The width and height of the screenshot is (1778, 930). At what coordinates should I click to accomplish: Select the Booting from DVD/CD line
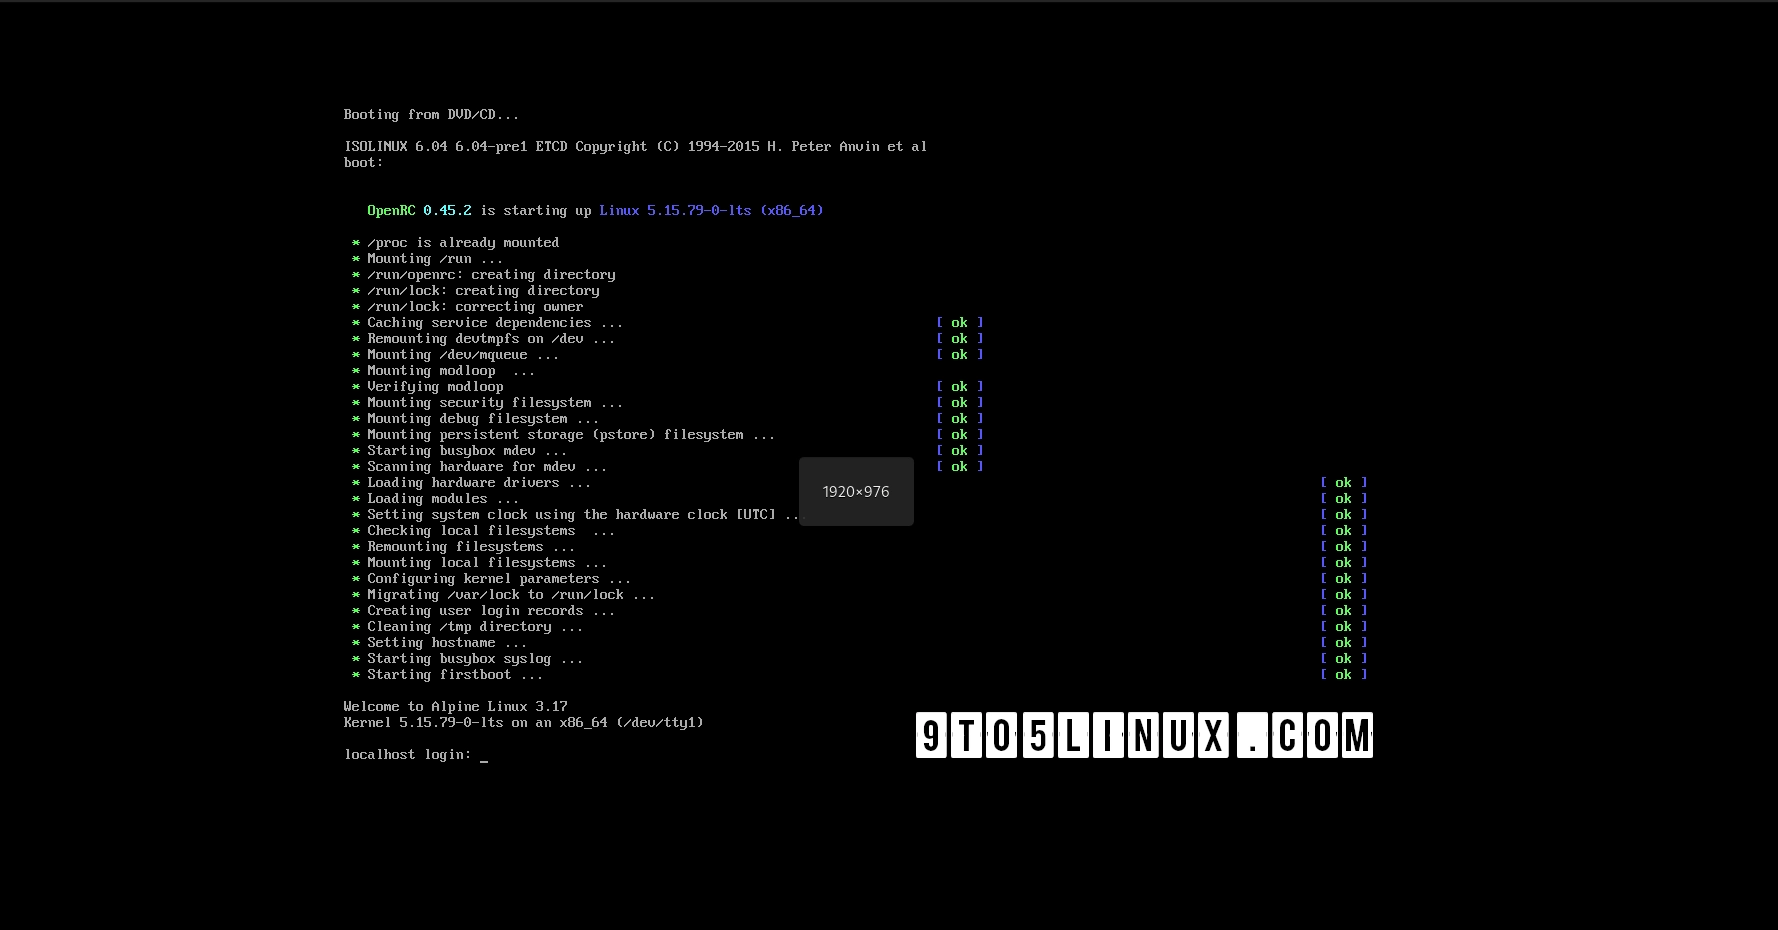click(432, 114)
